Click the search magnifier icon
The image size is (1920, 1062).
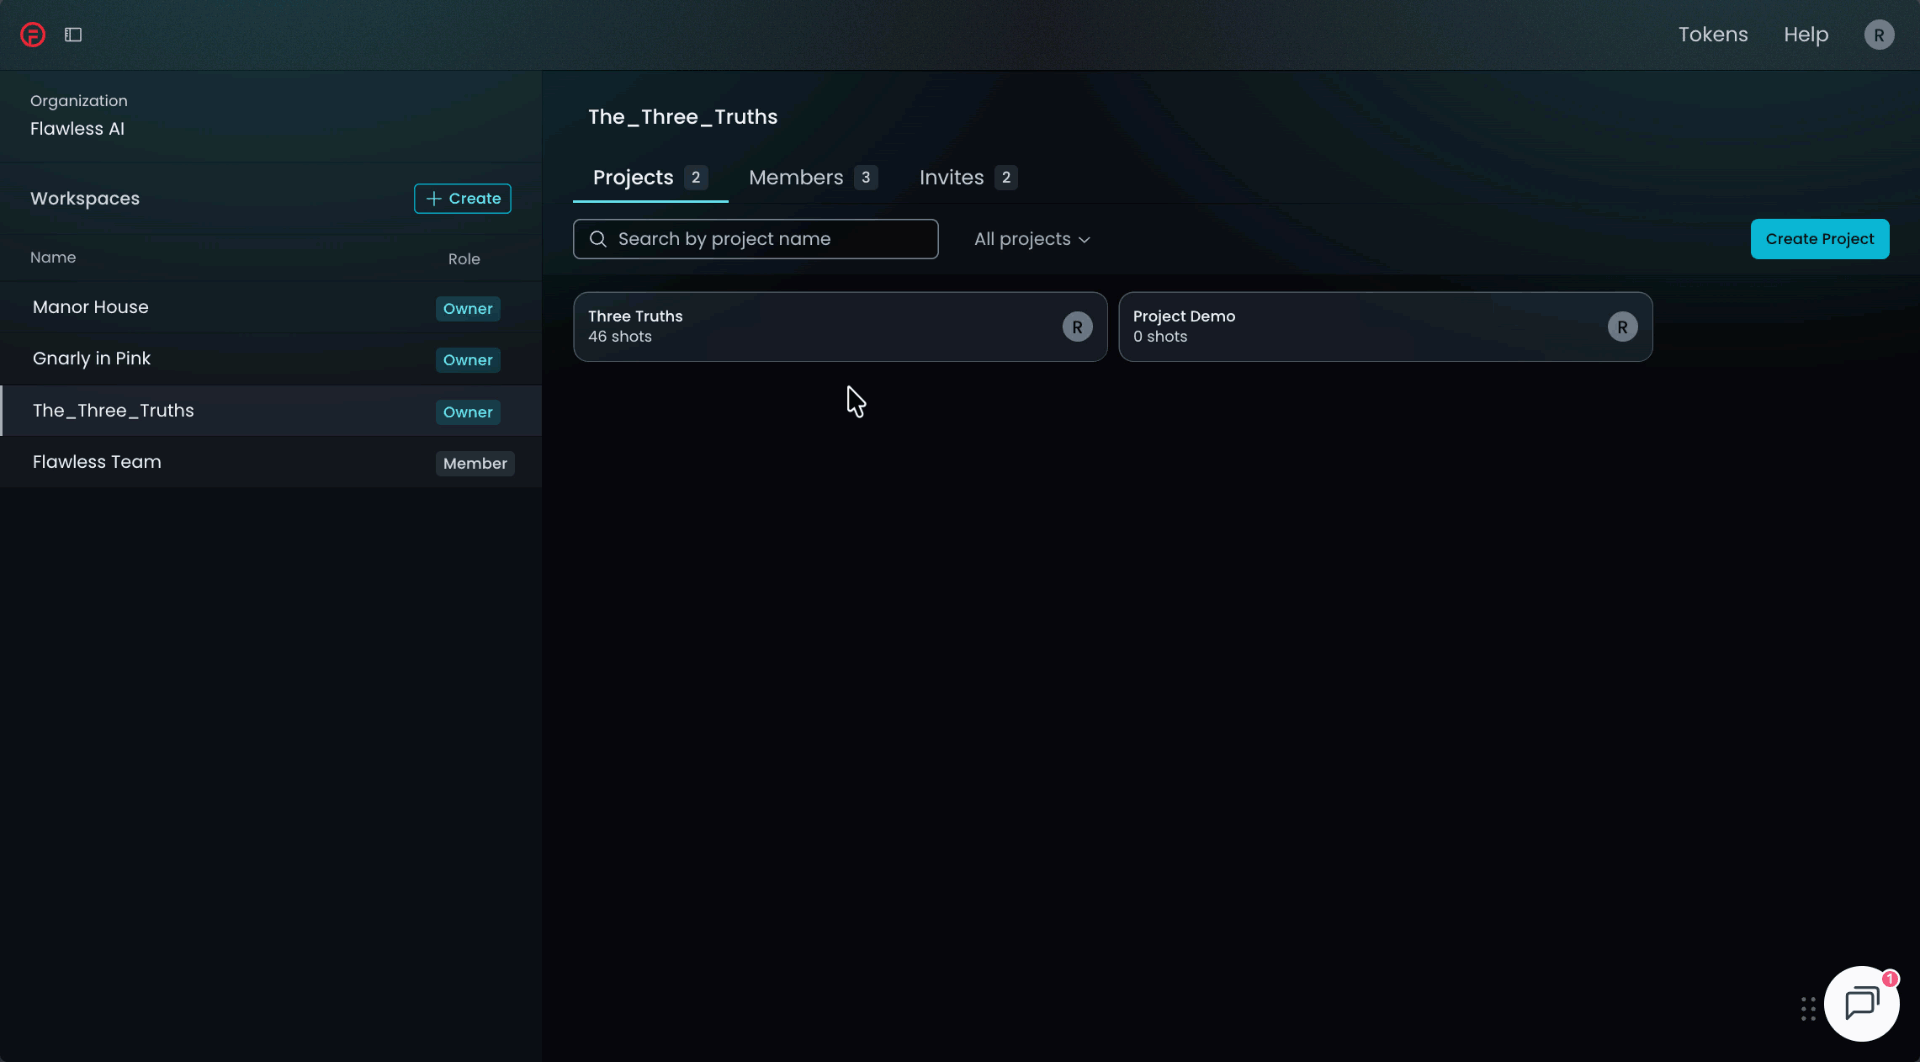(x=598, y=239)
